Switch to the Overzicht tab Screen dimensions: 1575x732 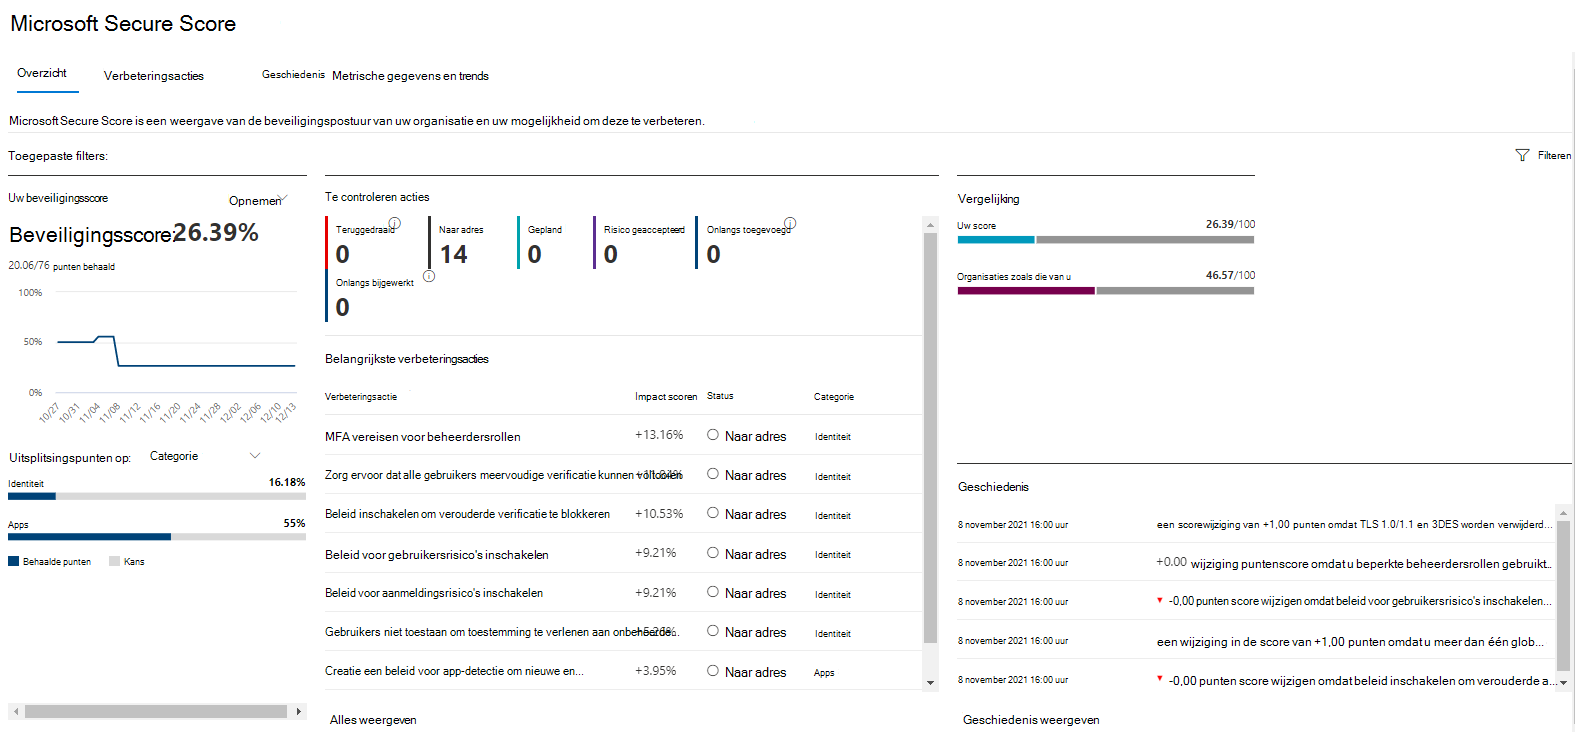pos(42,73)
